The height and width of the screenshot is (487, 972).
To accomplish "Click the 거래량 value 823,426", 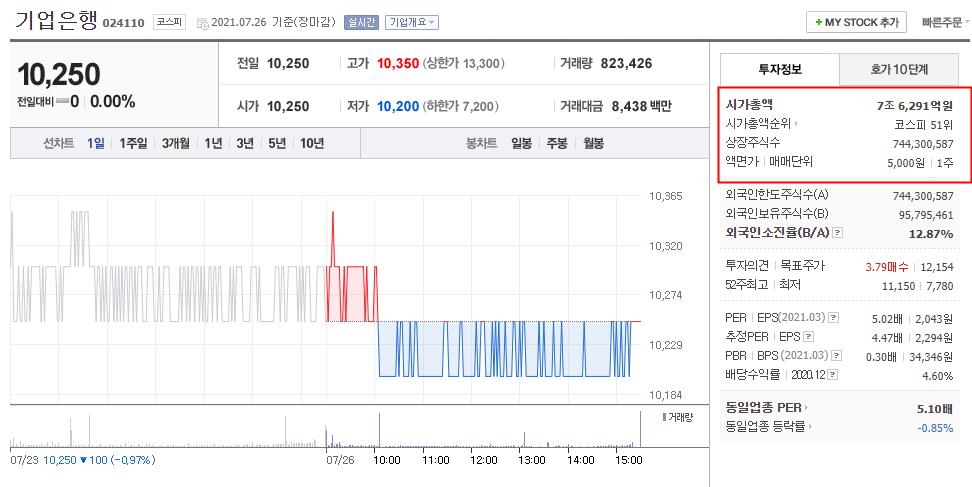I will click(626, 63).
